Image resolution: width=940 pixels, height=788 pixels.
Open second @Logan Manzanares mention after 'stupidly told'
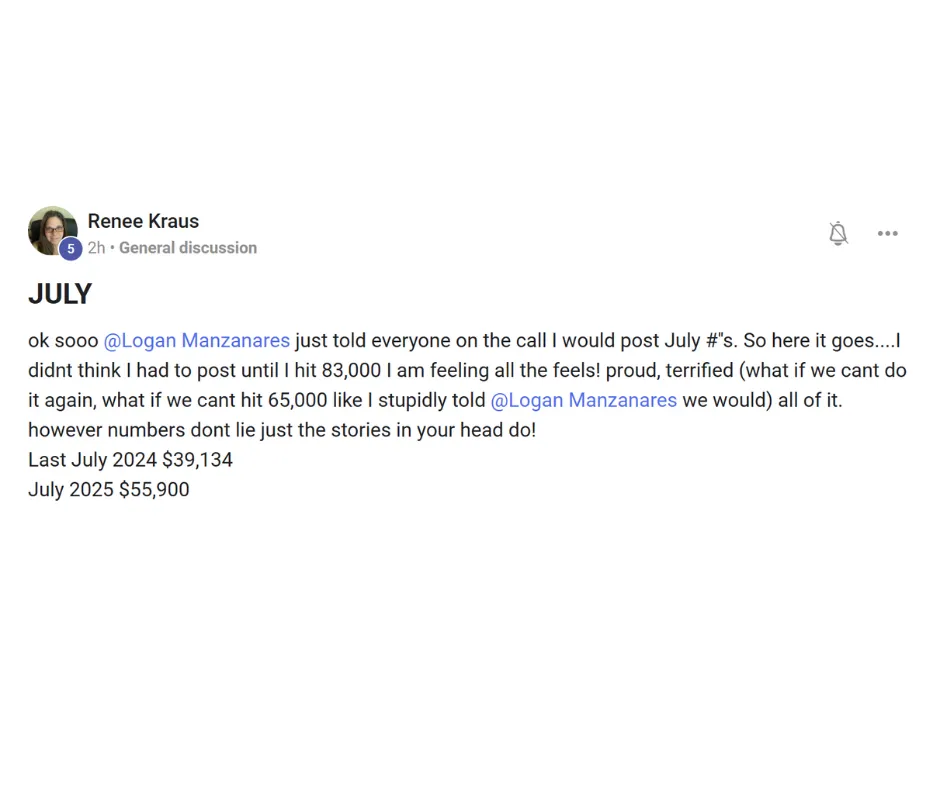point(584,400)
